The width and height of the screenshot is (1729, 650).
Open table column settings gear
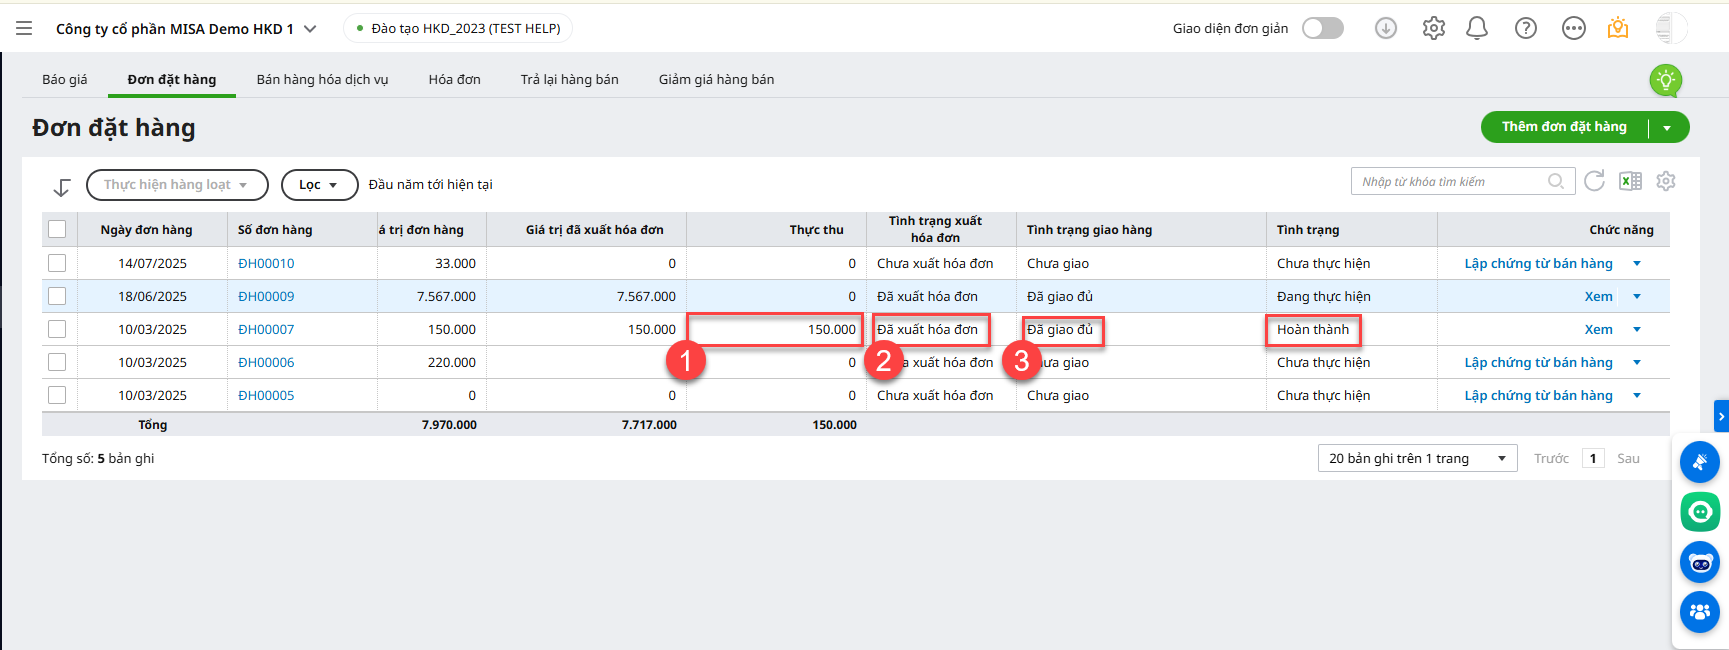[1665, 181]
